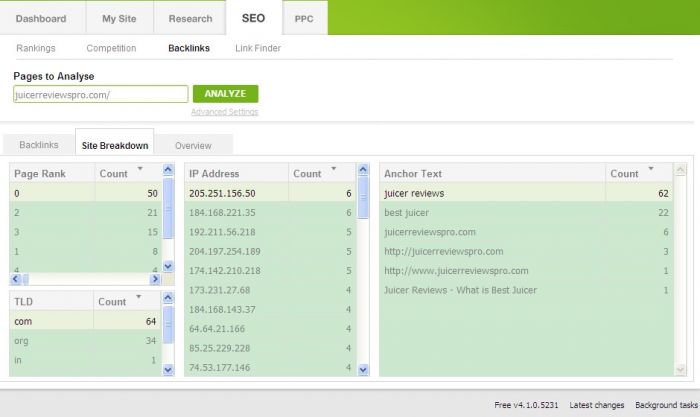
Task: Select the SEO tab
Action: [254, 18]
